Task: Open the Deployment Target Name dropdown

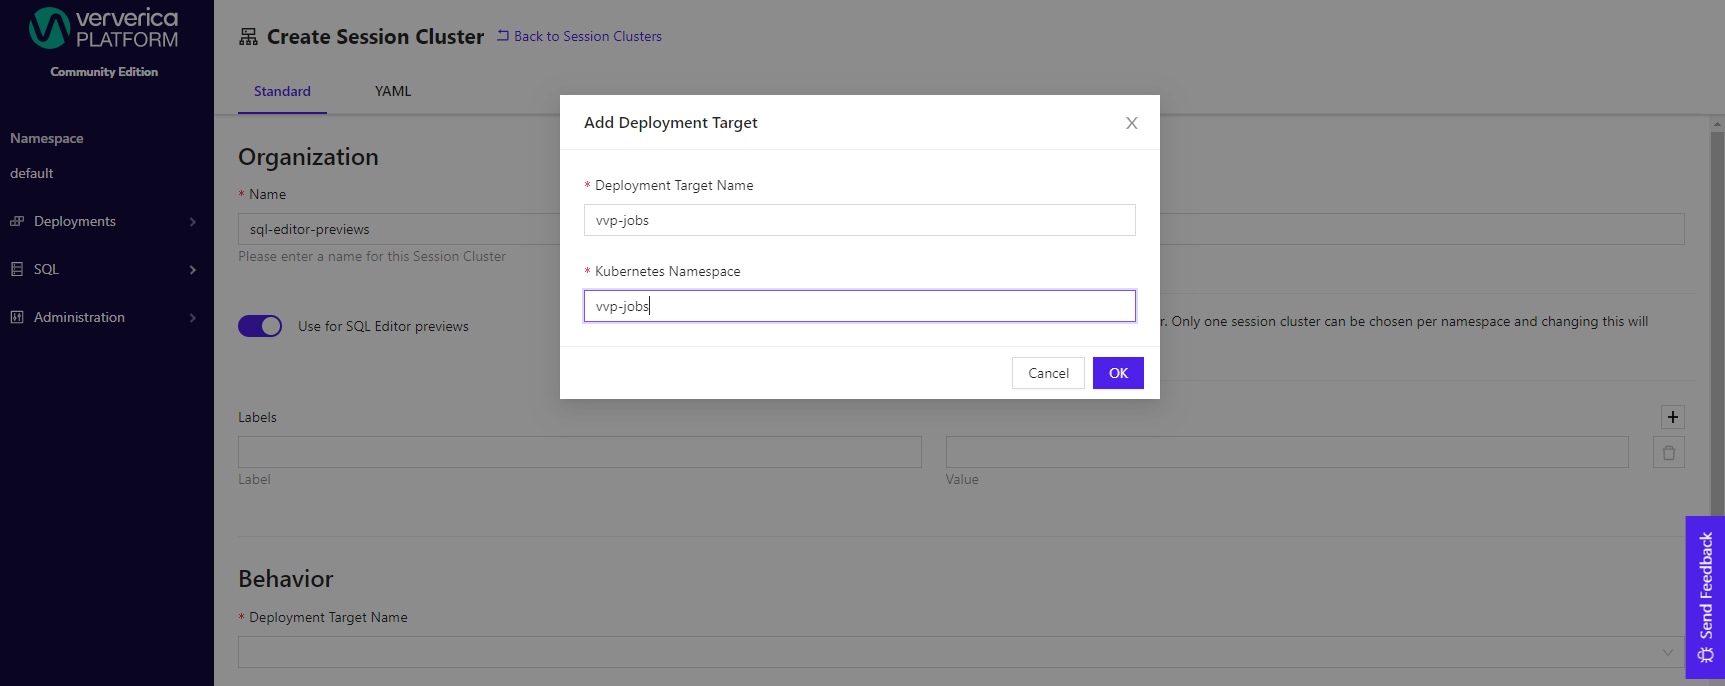Action: [961, 652]
